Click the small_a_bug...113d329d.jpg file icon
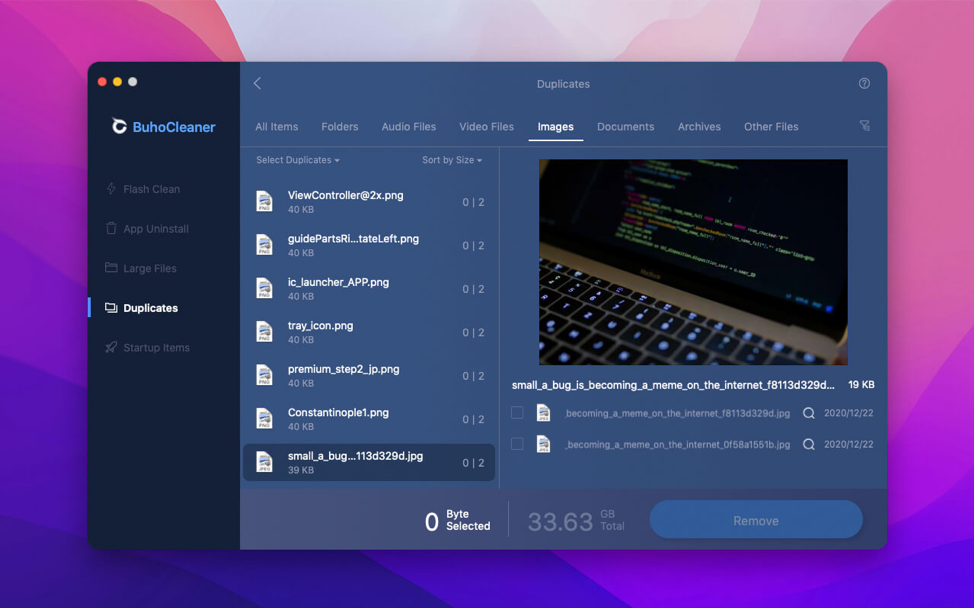 [265, 463]
